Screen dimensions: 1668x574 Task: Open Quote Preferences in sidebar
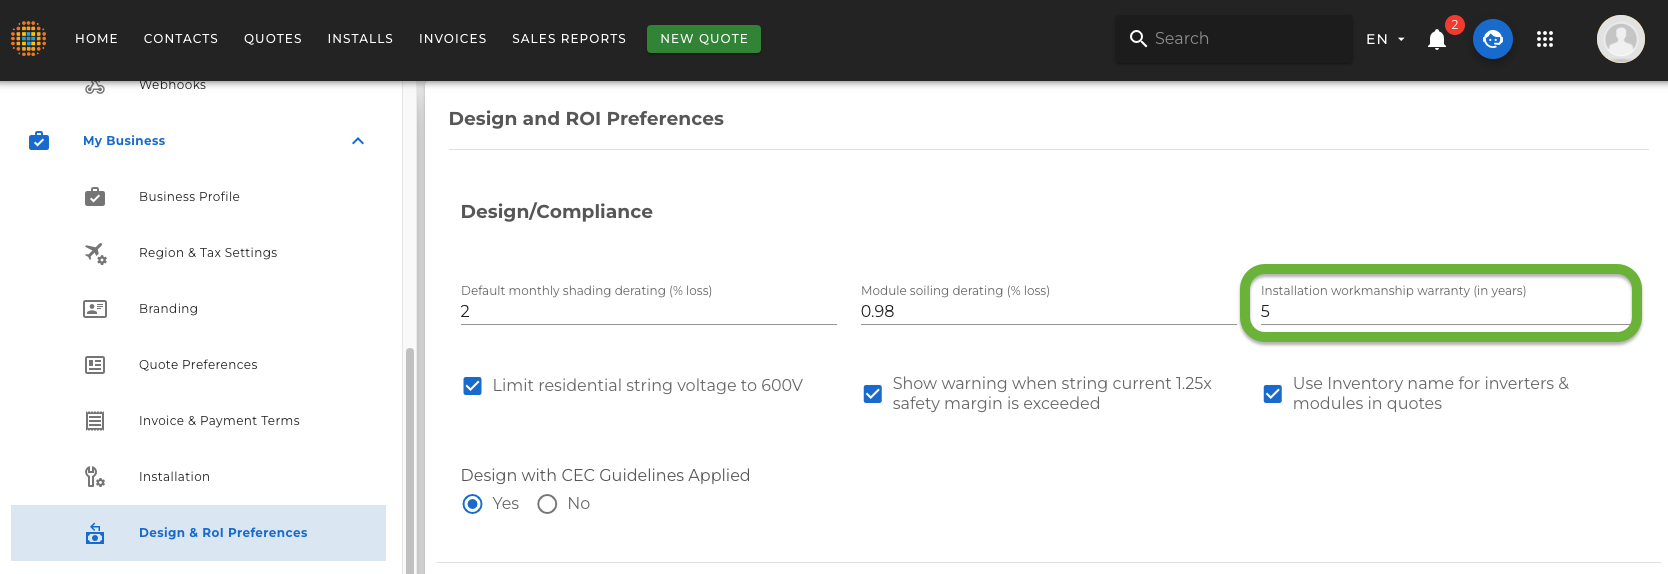click(x=198, y=365)
